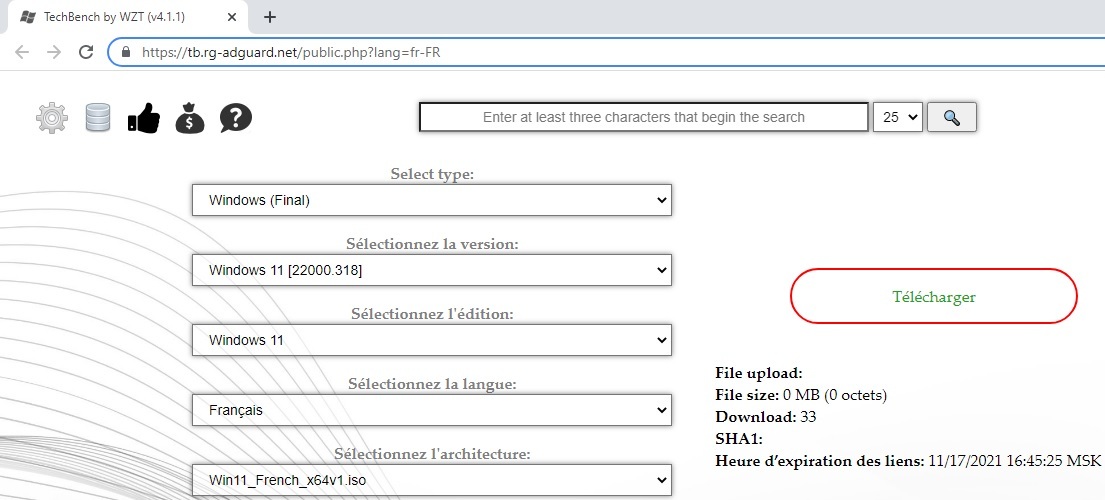Screen dimensions: 1105x500
Task: Open the 25 results count dropdown
Action: [898, 118]
